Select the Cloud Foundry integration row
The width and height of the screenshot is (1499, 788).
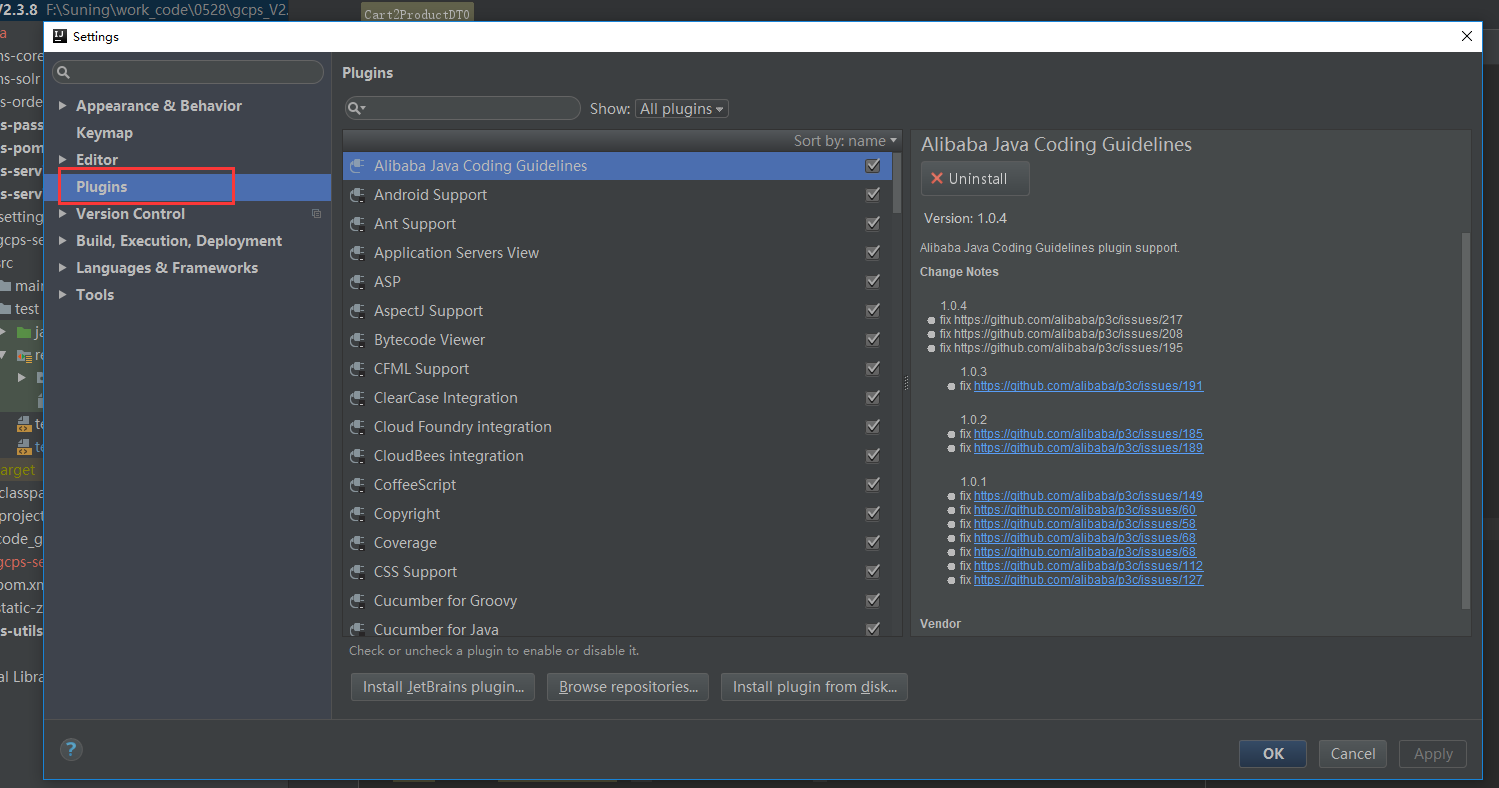tap(616, 427)
